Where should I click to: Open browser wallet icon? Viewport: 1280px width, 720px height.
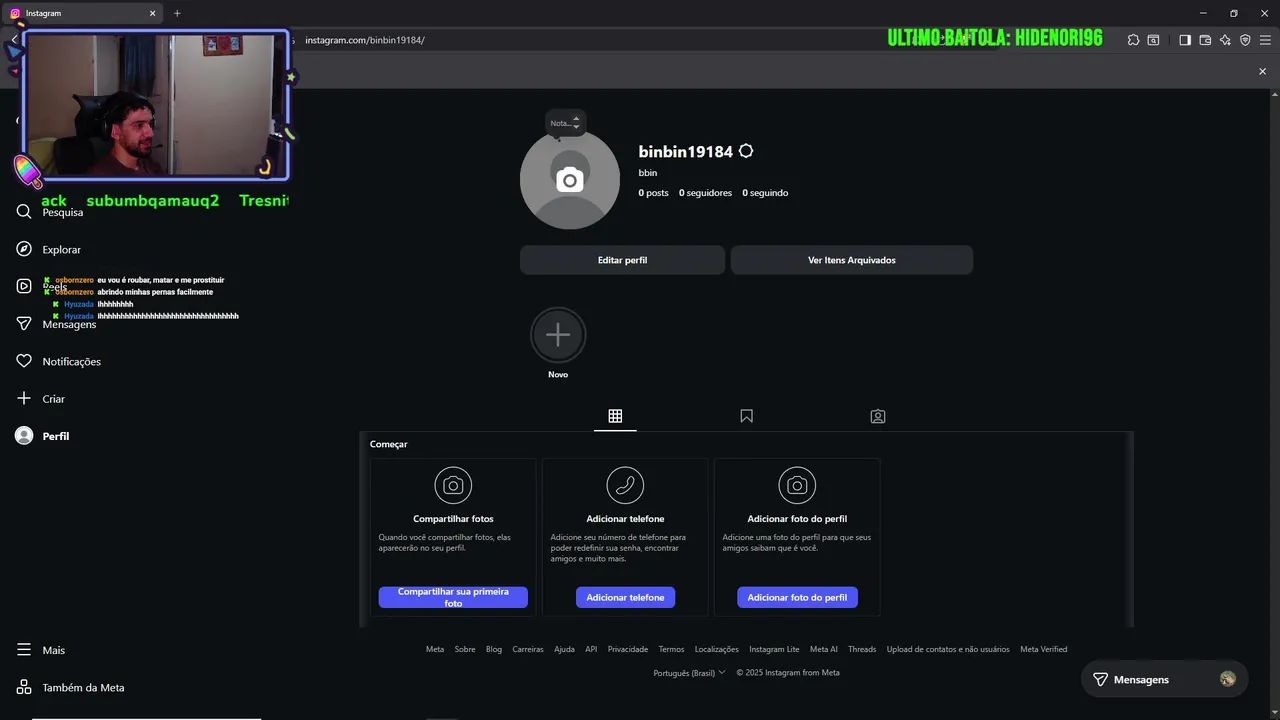click(x=1205, y=40)
